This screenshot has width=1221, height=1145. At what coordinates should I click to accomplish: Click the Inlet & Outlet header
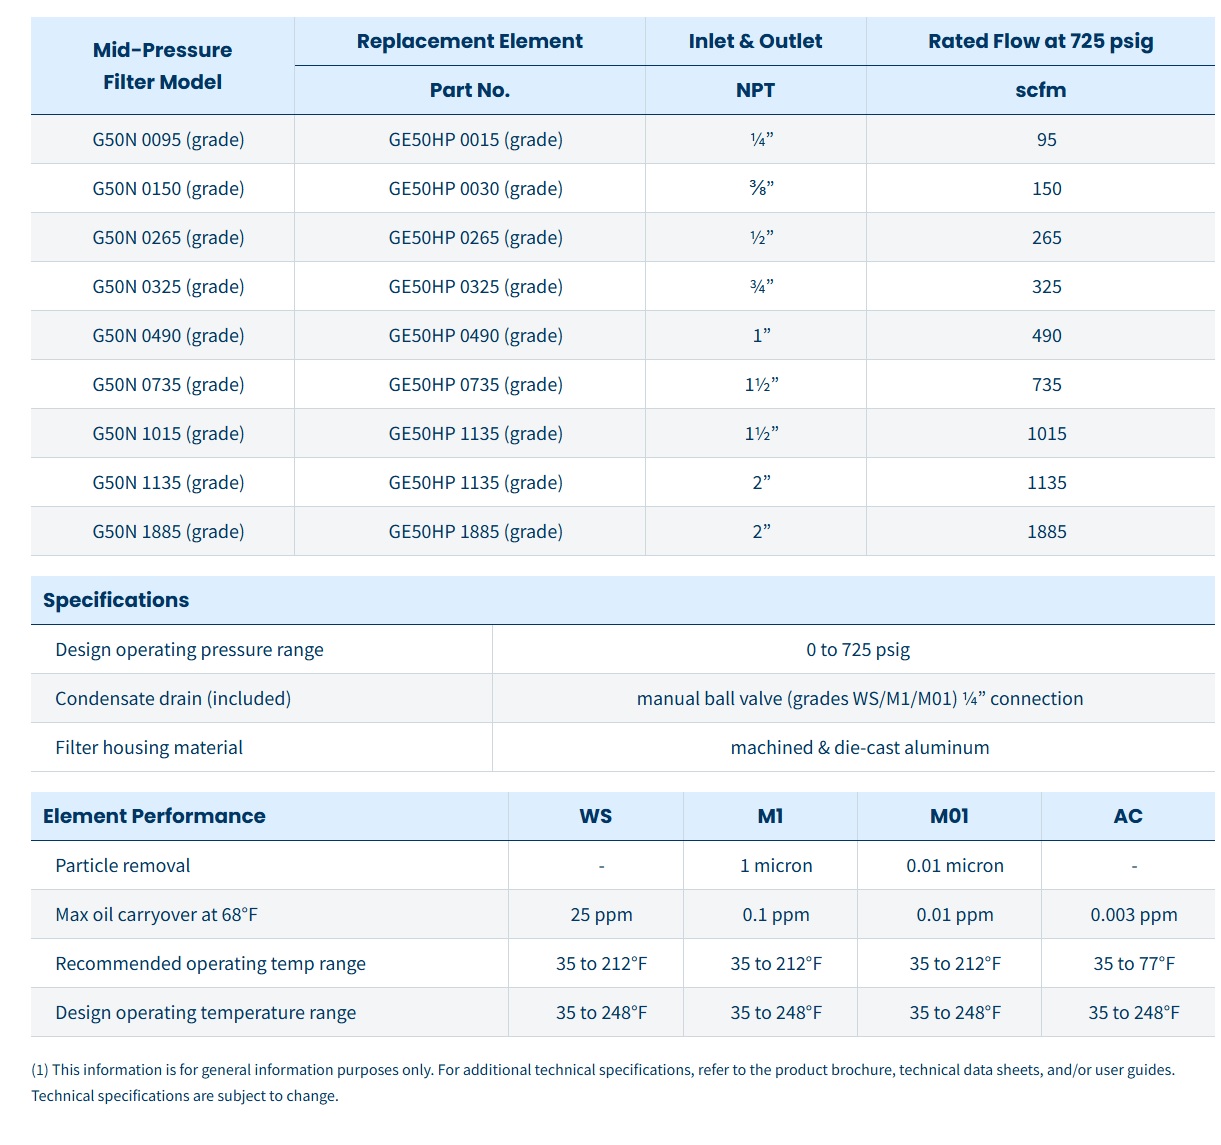click(x=755, y=41)
